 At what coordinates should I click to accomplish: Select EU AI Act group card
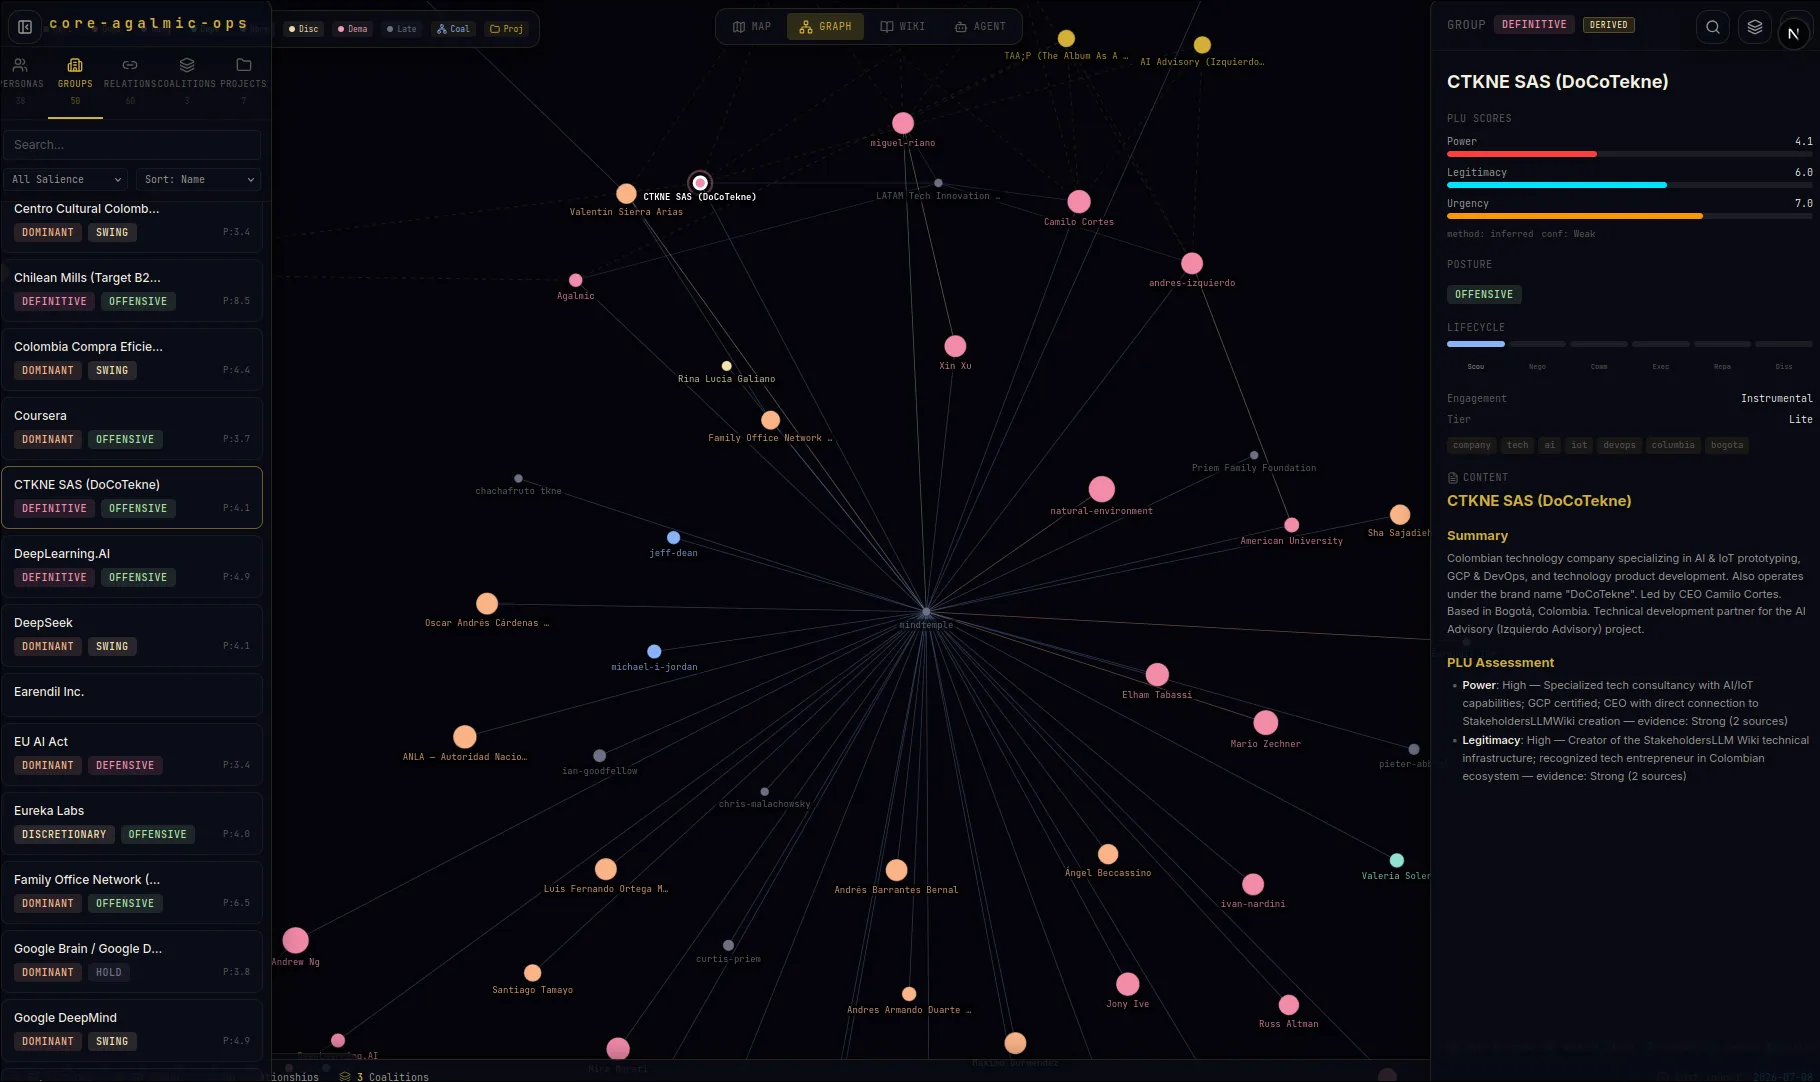132,754
